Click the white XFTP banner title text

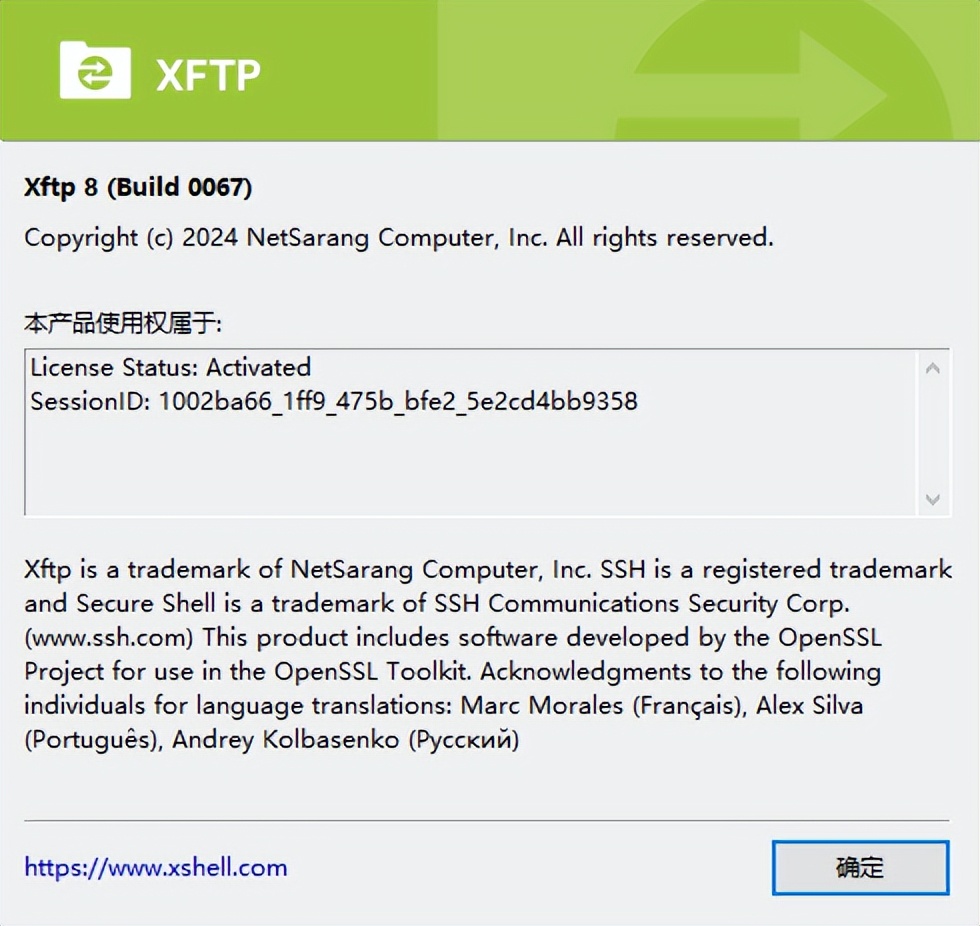(208, 76)
